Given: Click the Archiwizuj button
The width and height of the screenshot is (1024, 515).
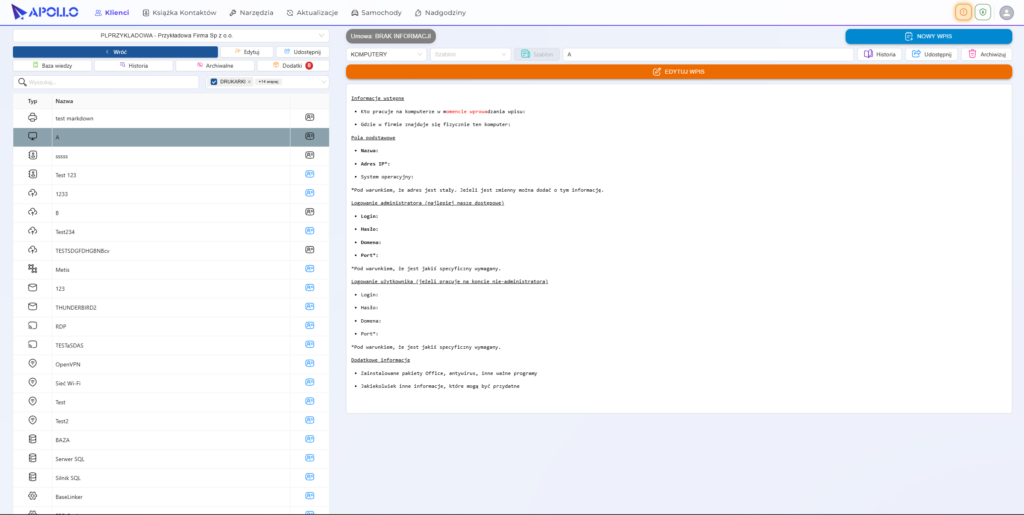Looking at the screenshot, I should click(x=987, y=54).
